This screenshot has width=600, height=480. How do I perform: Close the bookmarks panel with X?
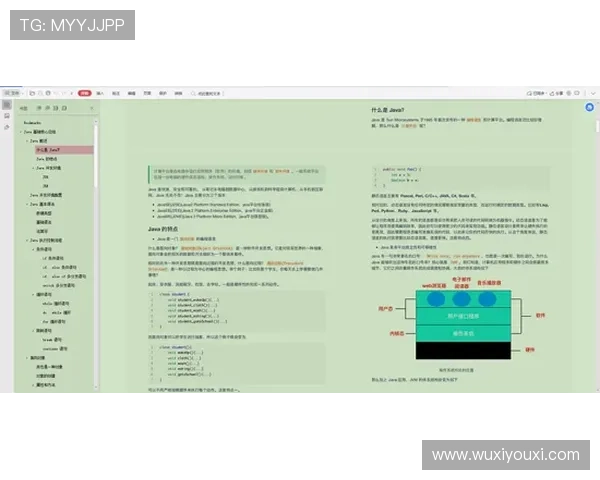(x=92, y=108)
